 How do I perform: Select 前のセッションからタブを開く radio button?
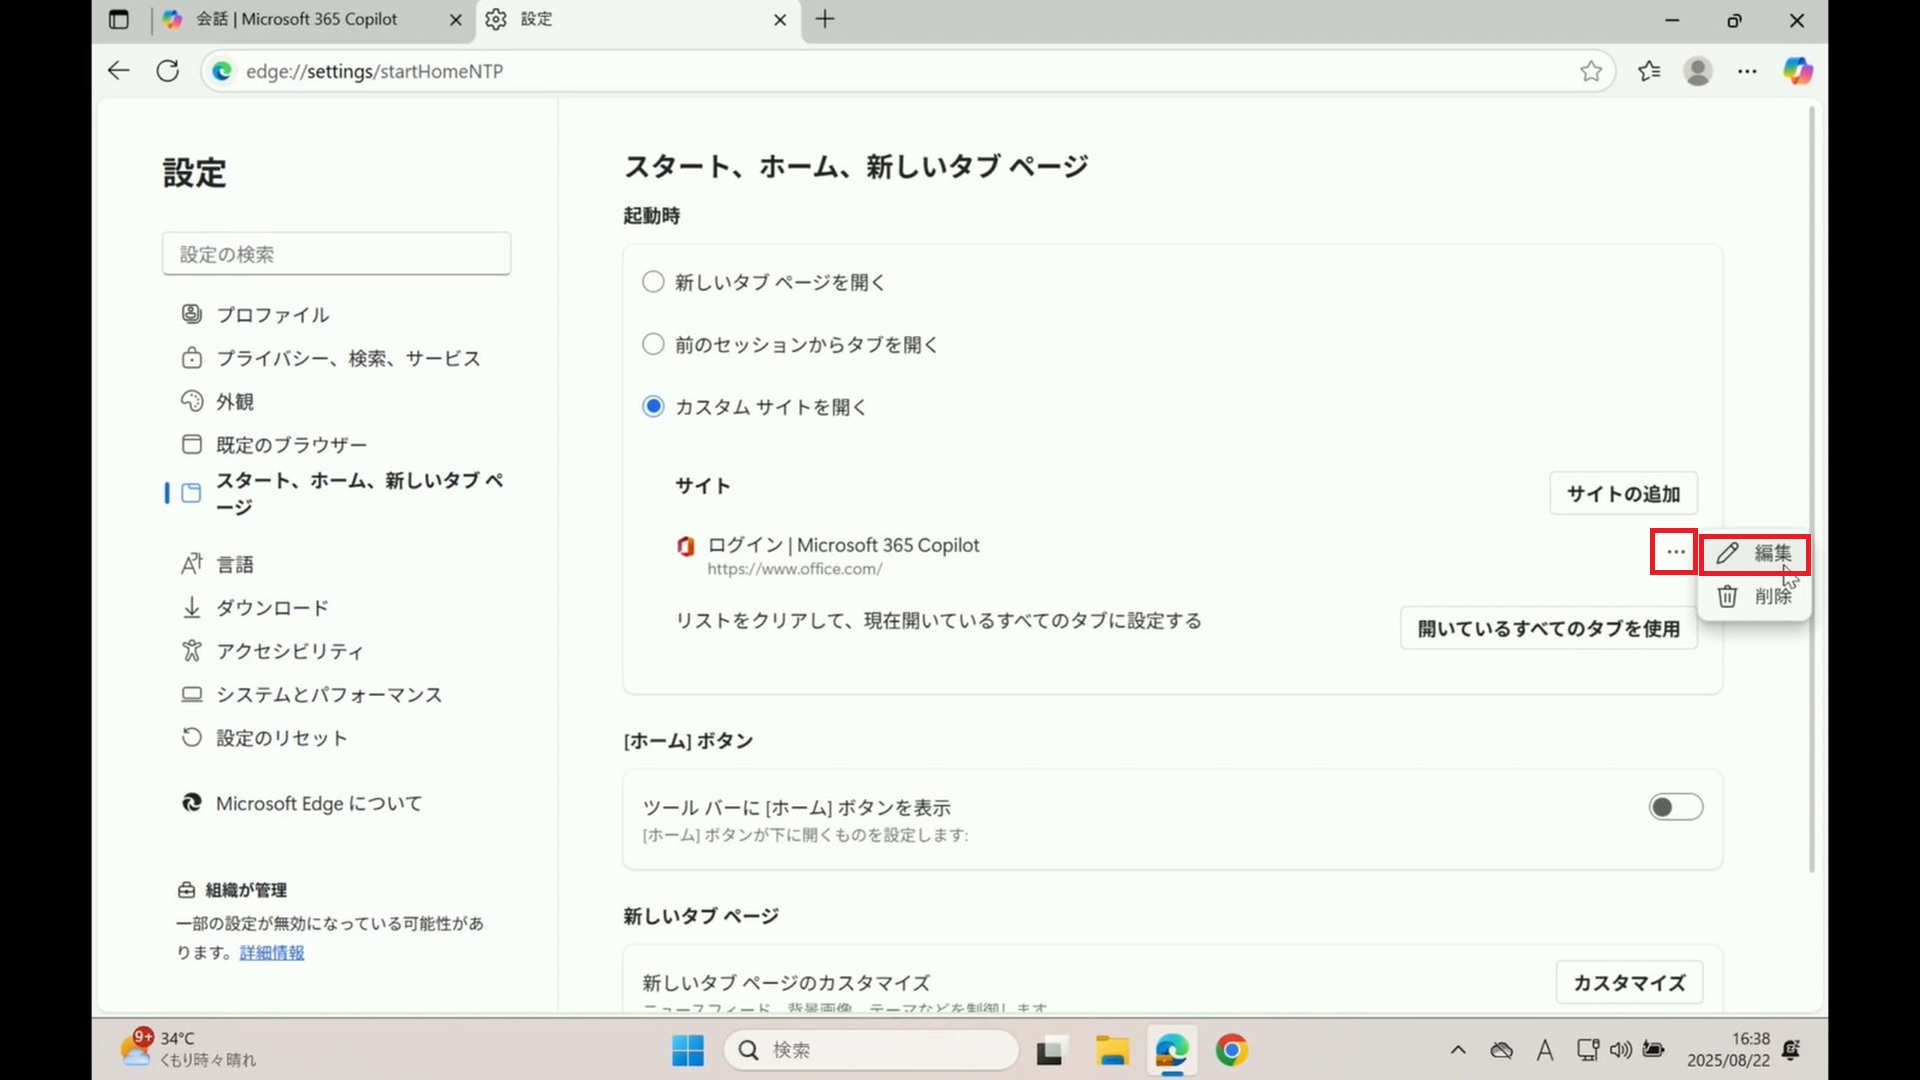653,344
